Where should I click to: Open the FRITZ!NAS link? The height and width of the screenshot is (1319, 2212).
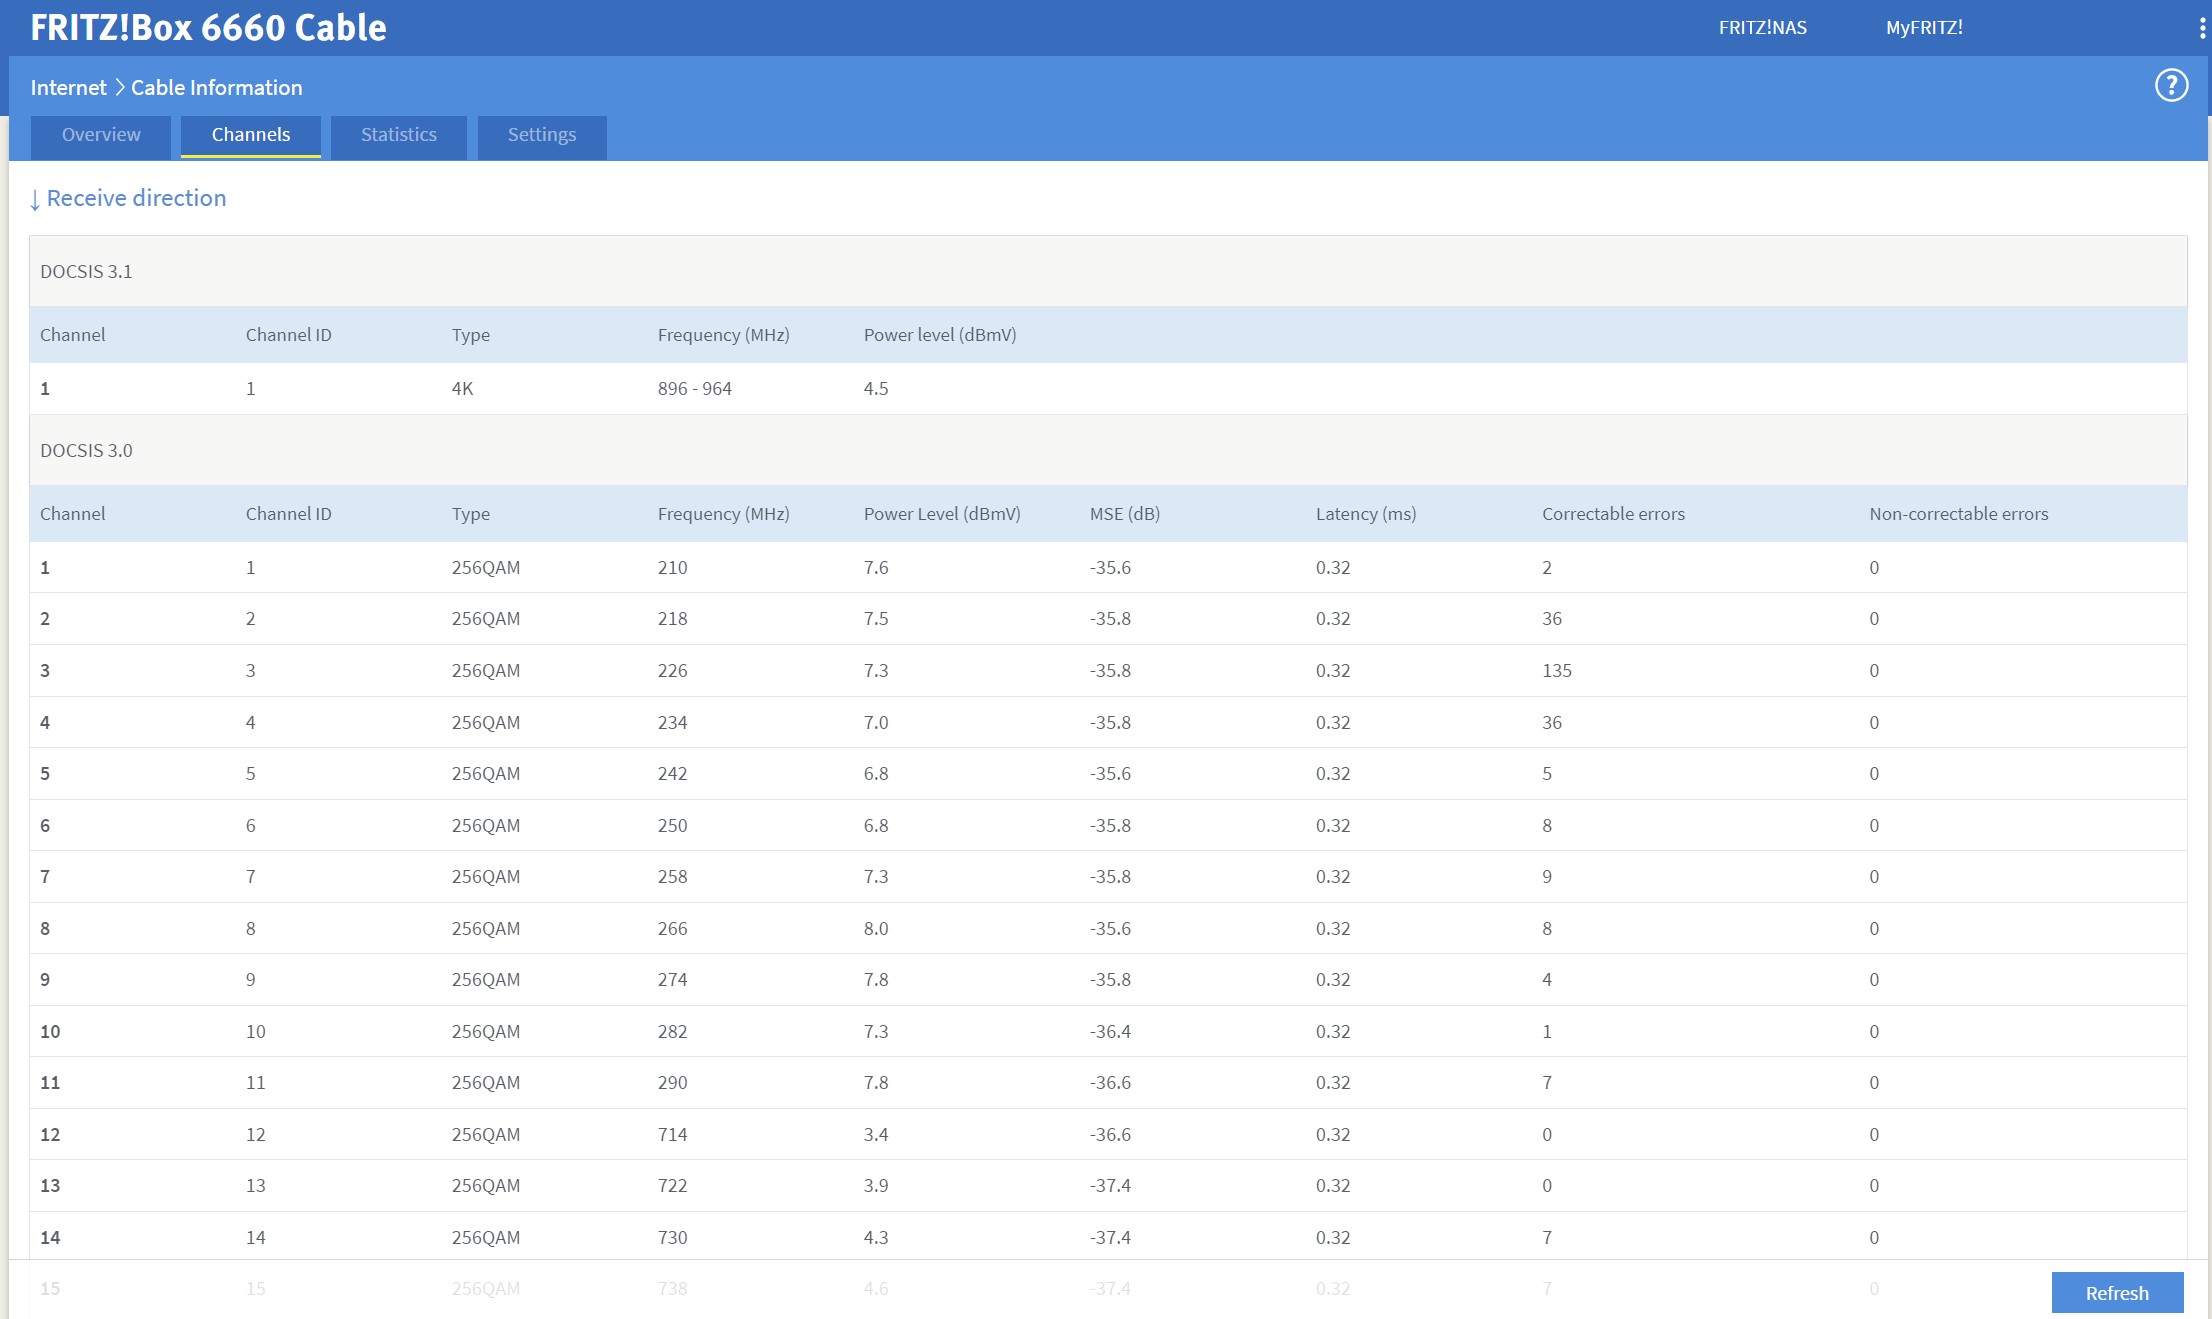click(1762, 28)
